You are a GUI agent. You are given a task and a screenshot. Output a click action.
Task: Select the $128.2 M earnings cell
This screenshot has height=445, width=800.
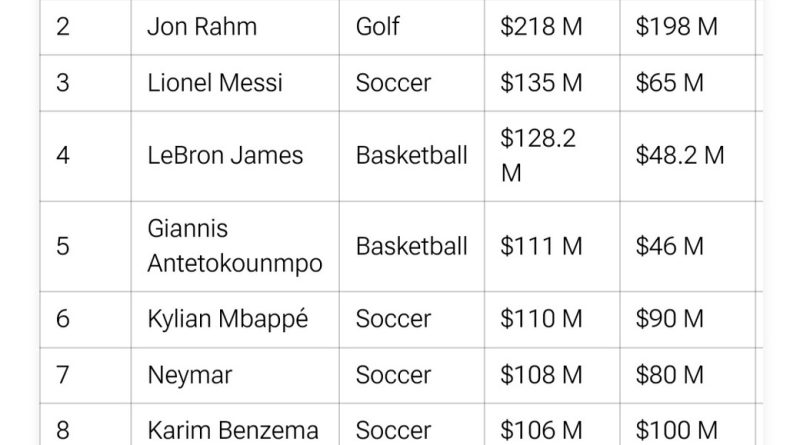pyautogui.click(x=539, y=155)
